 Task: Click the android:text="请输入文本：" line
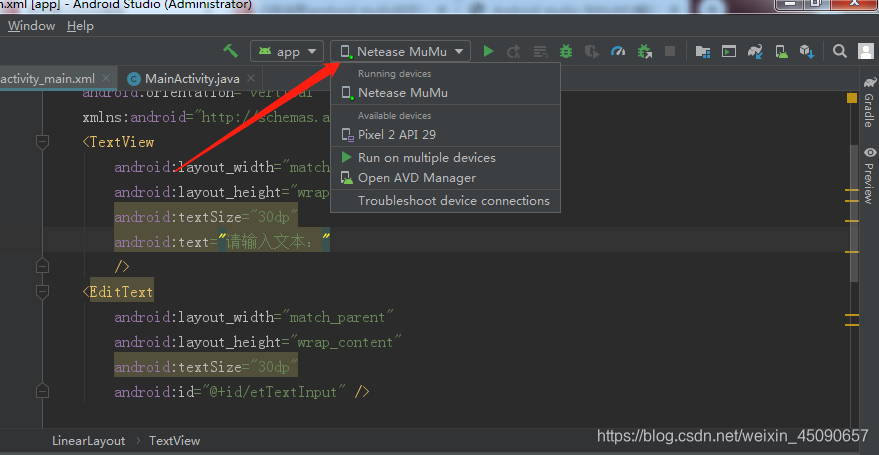coord(223,242)
